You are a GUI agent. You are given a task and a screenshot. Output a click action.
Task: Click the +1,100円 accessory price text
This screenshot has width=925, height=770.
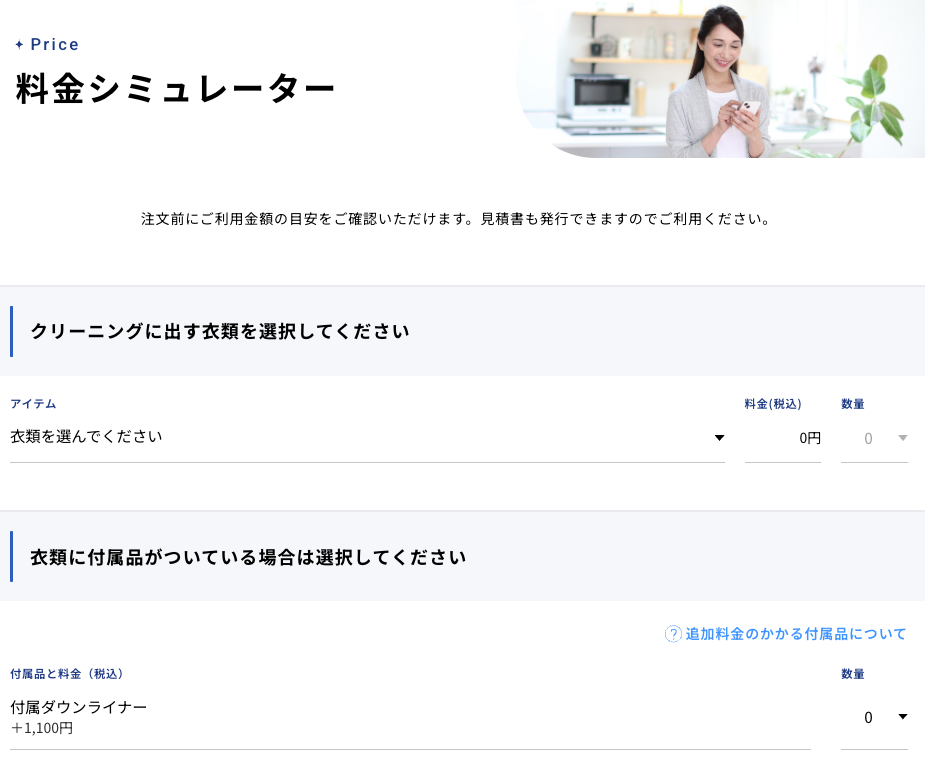coord(42,728)
